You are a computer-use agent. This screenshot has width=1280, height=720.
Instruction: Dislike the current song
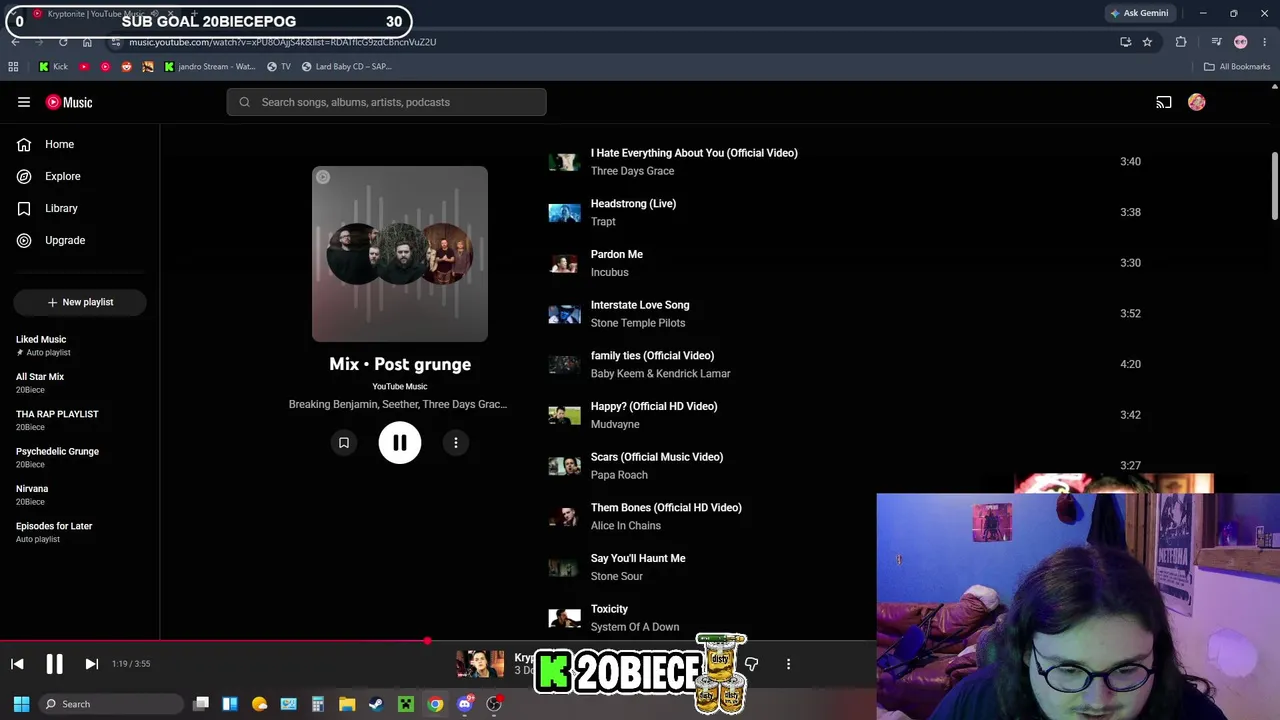pos(752,664)
